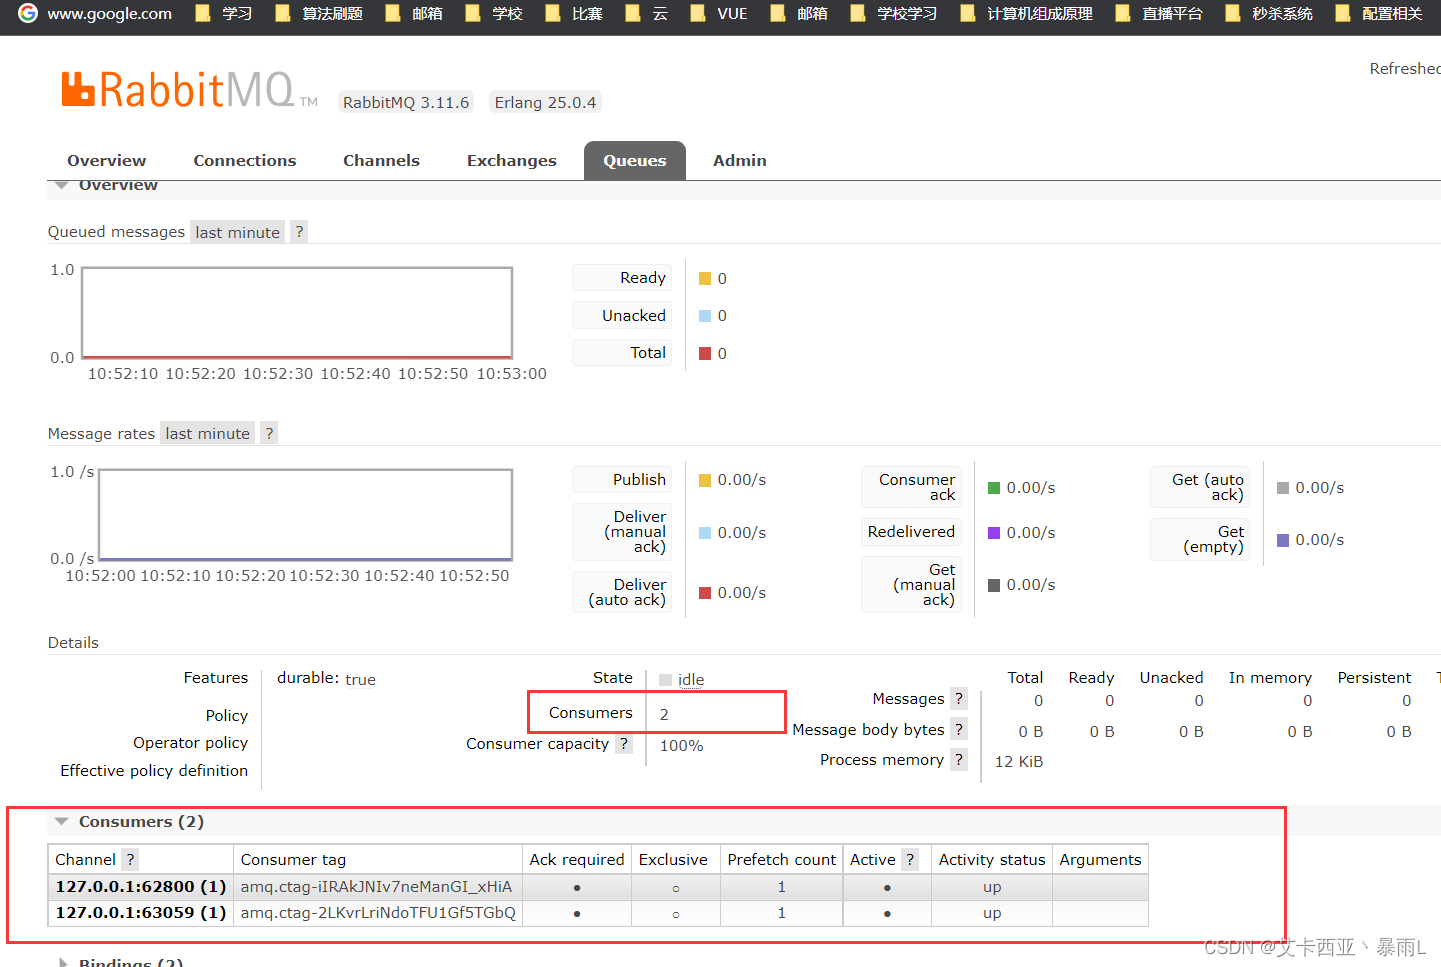Image resolution: width=1441 pixels, height=967 pixels.
Task: Click the idle state label
Action: click(691, 680)
